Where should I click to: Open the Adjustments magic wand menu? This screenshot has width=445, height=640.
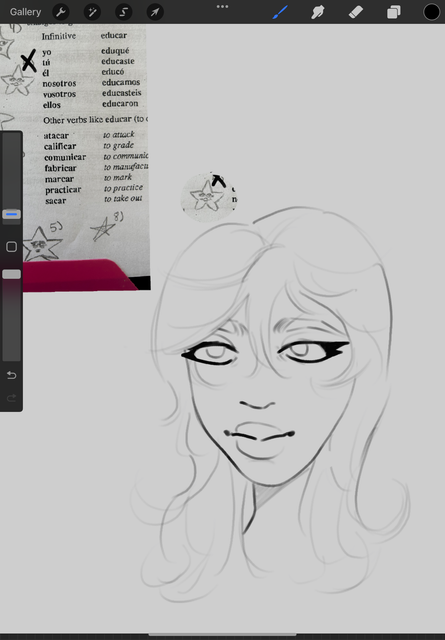point(92,12)
